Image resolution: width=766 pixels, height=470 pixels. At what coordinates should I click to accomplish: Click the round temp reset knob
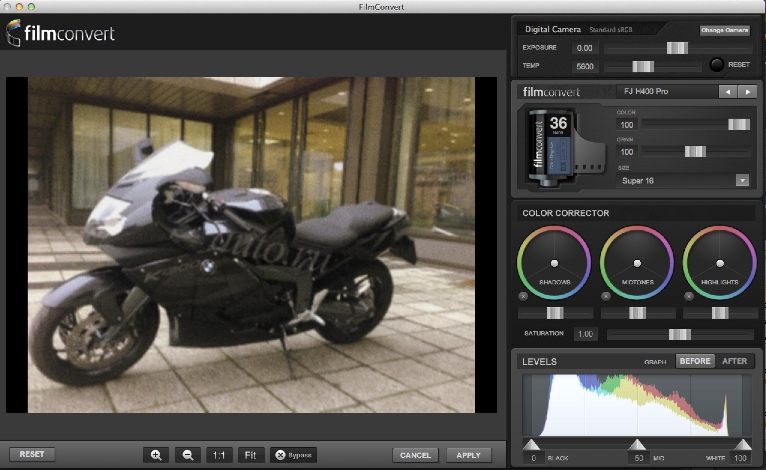click(x=716, y=64)
